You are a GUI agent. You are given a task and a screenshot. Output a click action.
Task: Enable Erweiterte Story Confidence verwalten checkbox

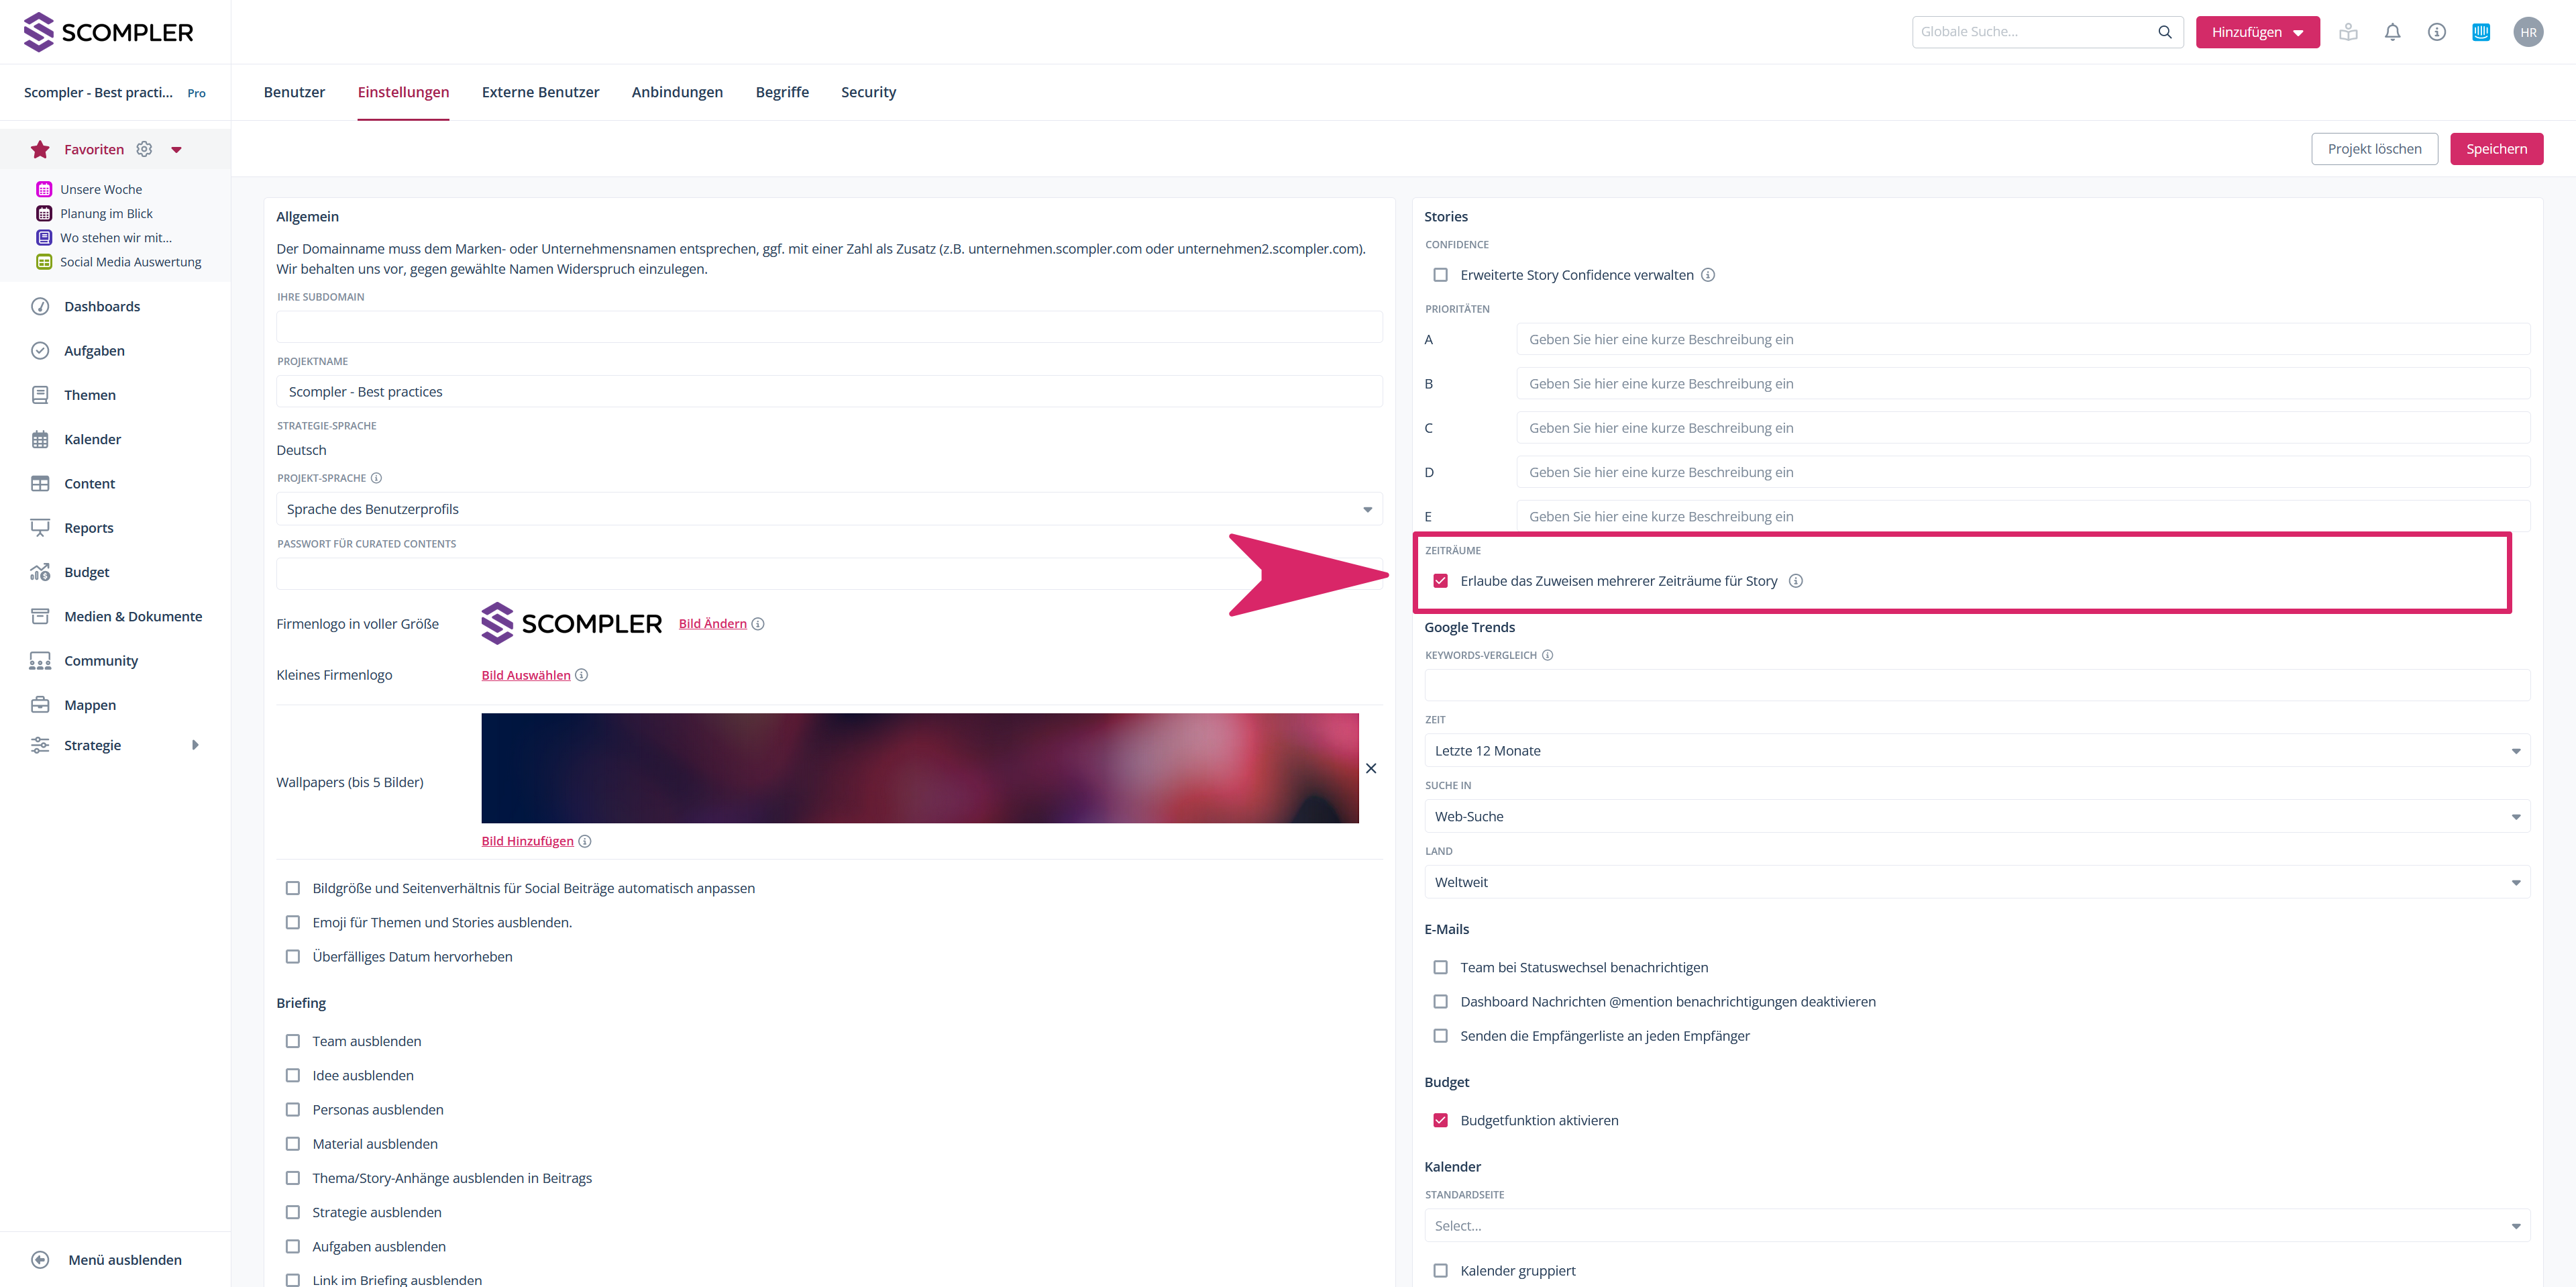tap(1440, 275)
